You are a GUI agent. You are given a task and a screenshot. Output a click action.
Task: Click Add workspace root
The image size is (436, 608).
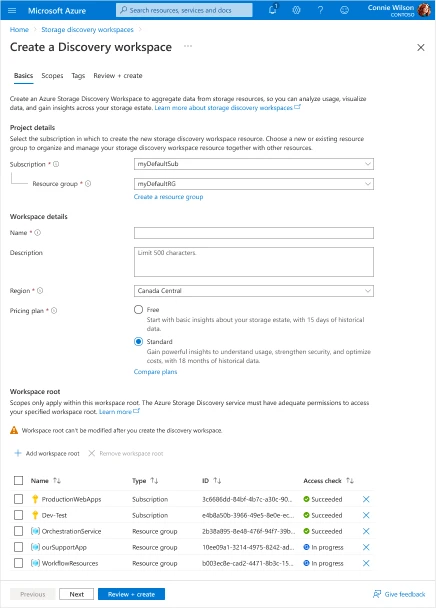(47, 453)
